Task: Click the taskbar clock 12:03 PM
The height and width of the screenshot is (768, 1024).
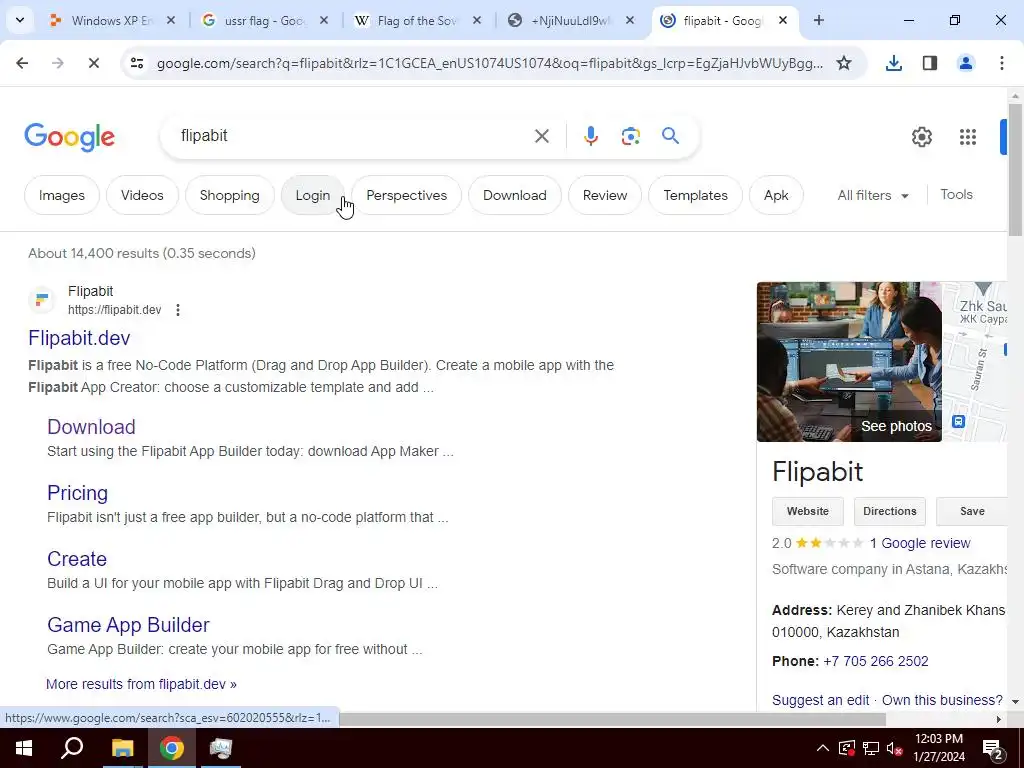Action: tap(938, 748)
